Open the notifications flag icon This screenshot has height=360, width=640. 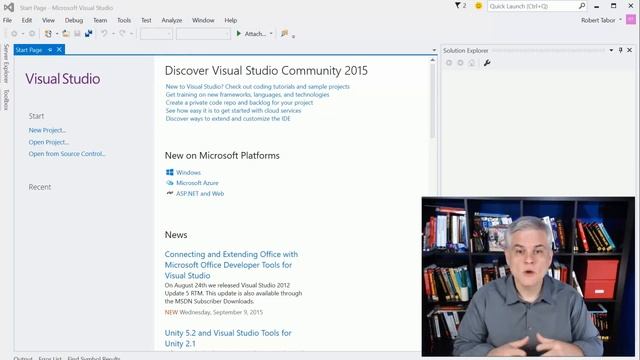pos(458,6)
